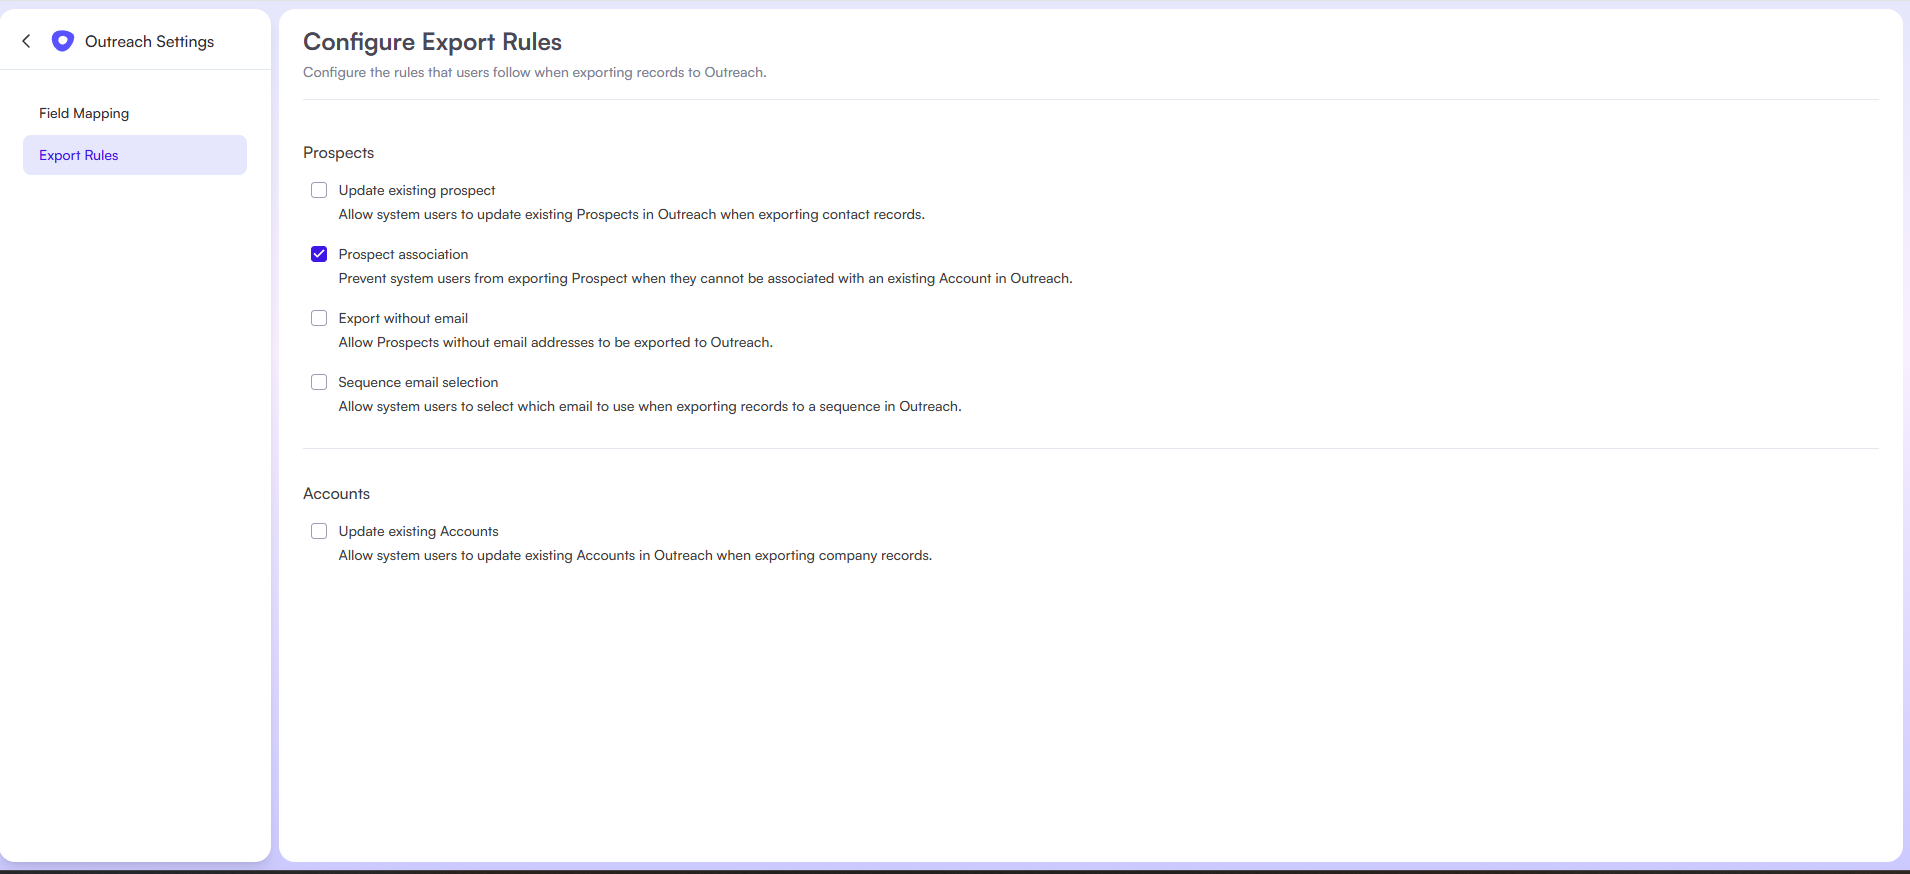Viewport: 1910px width, 874px height.
Task: Click the description under Prospect association
Action: click(x=705, y=278)
